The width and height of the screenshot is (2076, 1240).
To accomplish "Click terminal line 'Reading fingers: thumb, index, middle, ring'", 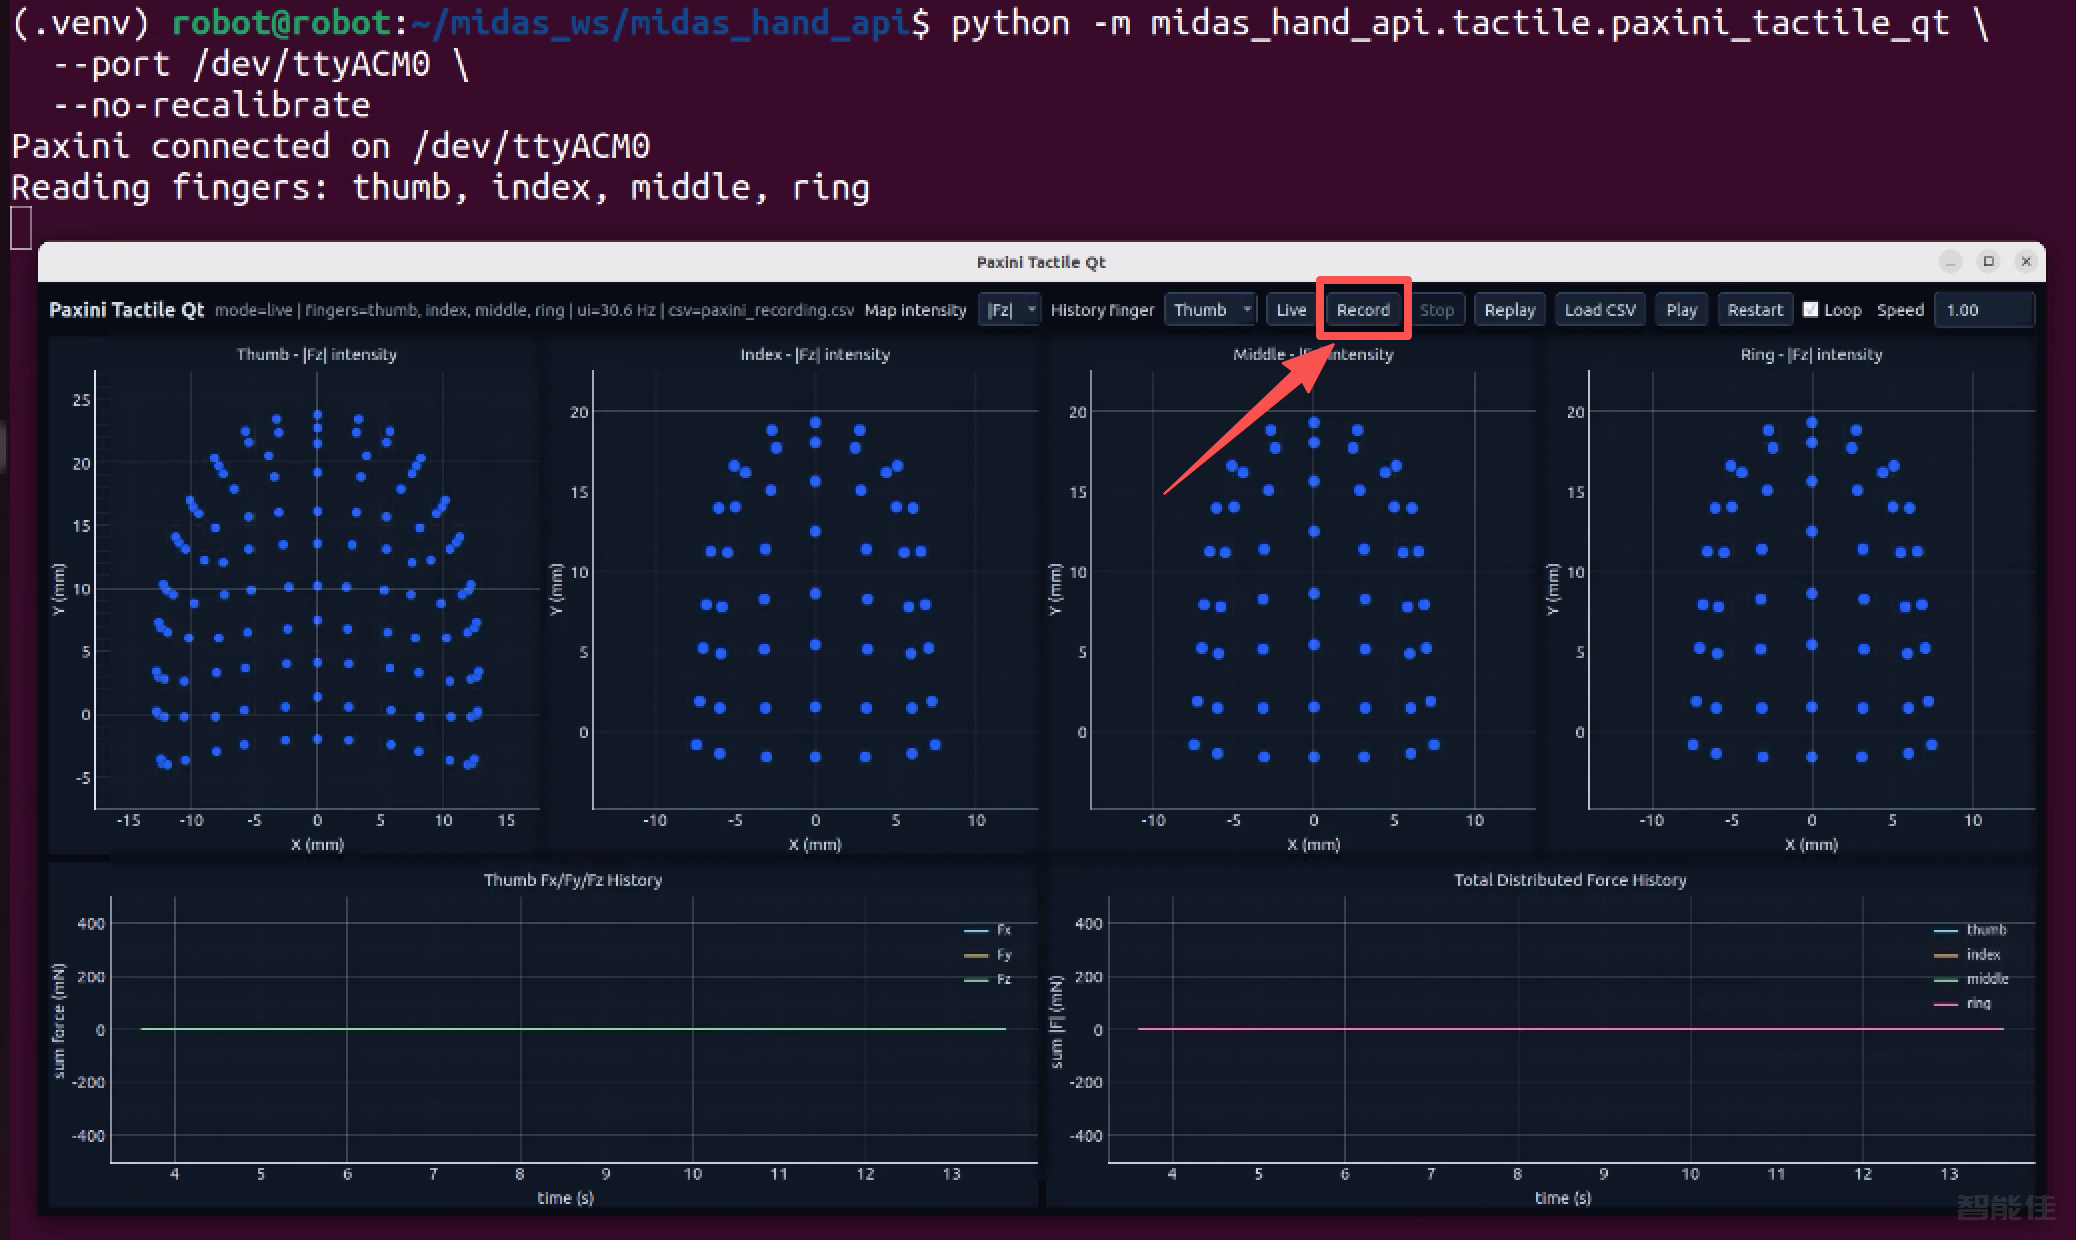I will (x=441, y=188).
